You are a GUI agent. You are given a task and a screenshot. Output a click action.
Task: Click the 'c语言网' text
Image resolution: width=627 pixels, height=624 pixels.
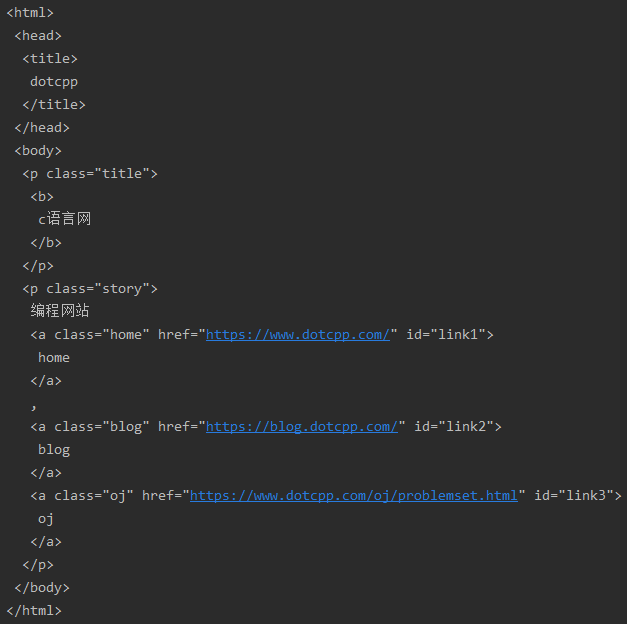click(65, 219)
